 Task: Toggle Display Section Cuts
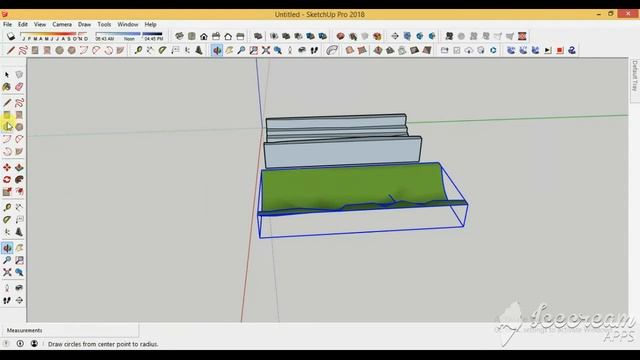pyautogui.click(x=419, y=36)
